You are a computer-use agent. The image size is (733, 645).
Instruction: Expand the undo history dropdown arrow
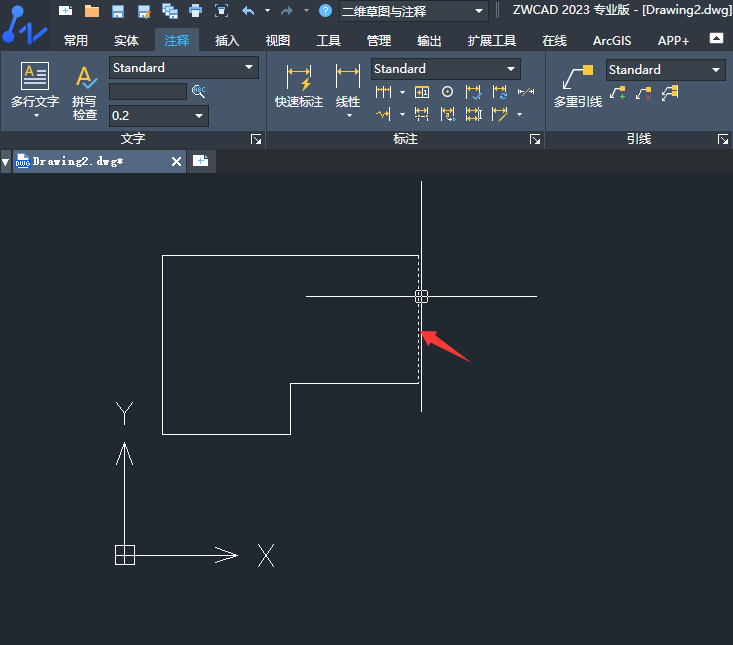point(267,11)
